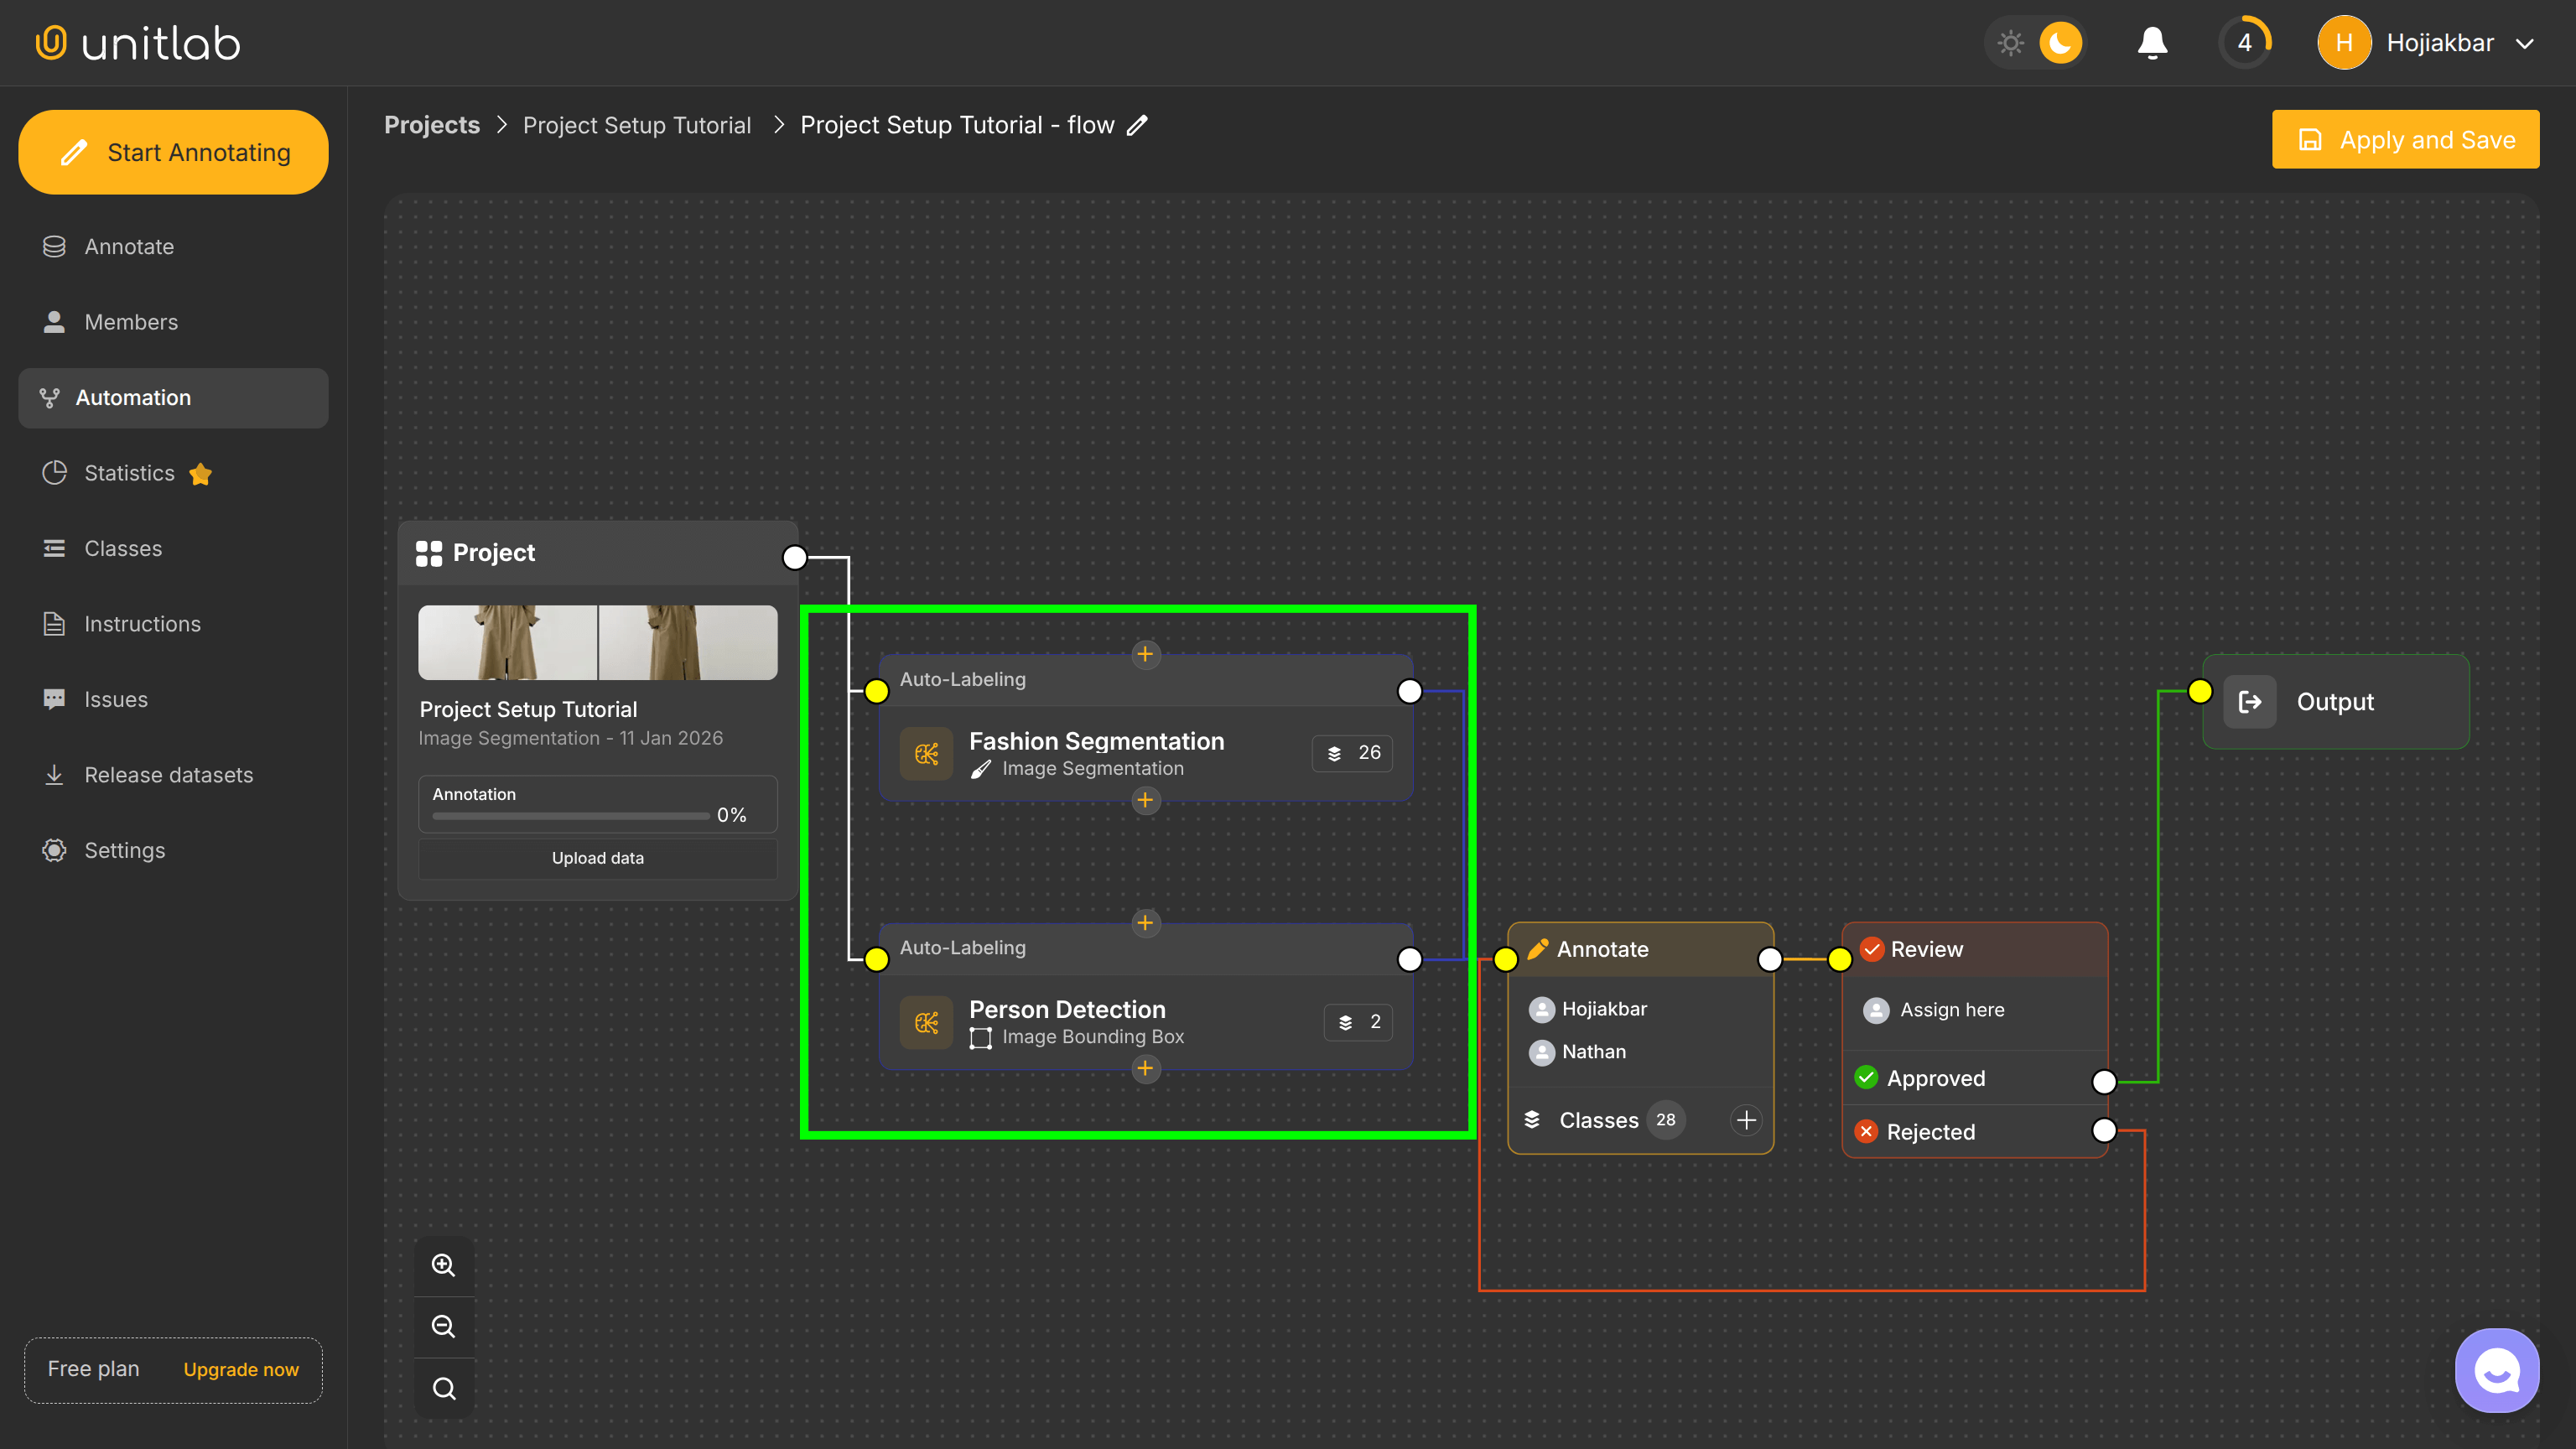Zoom in using the magnifier plus icon
This screenshot has width=2576, height=1449.
click(x=443, y=1264)
